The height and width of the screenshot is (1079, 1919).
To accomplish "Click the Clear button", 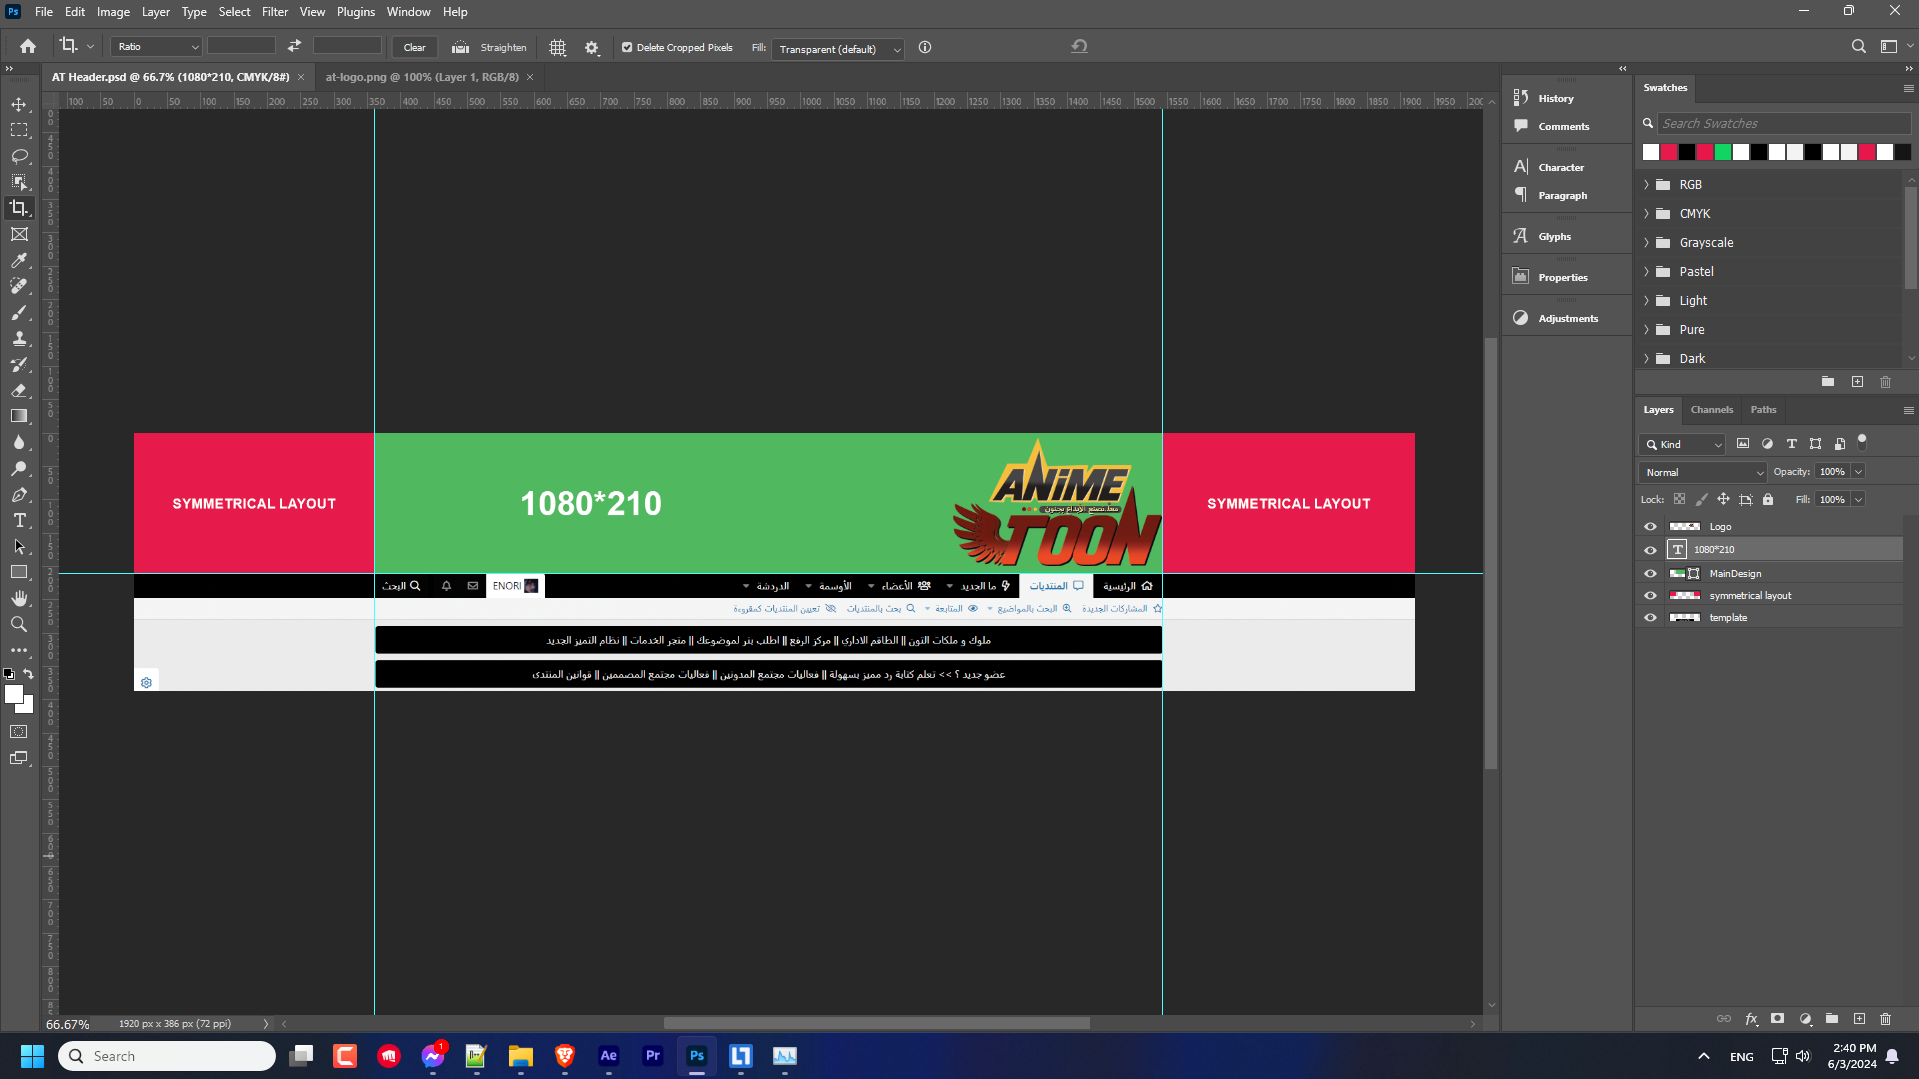I will 415,47.
